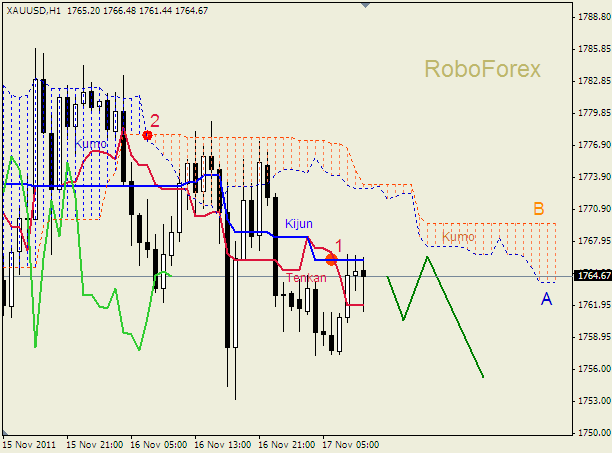The height and width of the screenshot is (453, 612).
Task: Select the orange dot marker beside number 1
Action: click(x=331, y=259)
